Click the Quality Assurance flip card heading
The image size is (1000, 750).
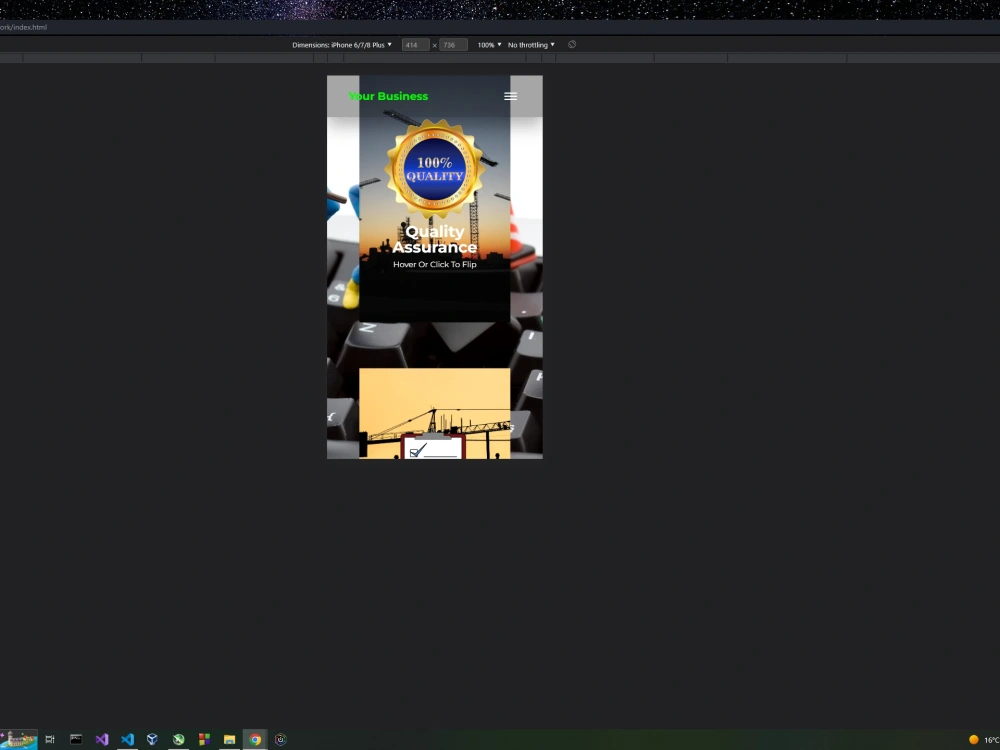[435, 239]
